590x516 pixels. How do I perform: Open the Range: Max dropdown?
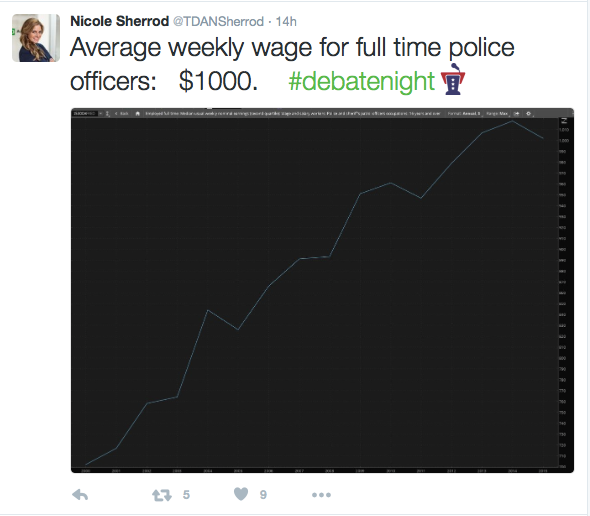[498, 113]
